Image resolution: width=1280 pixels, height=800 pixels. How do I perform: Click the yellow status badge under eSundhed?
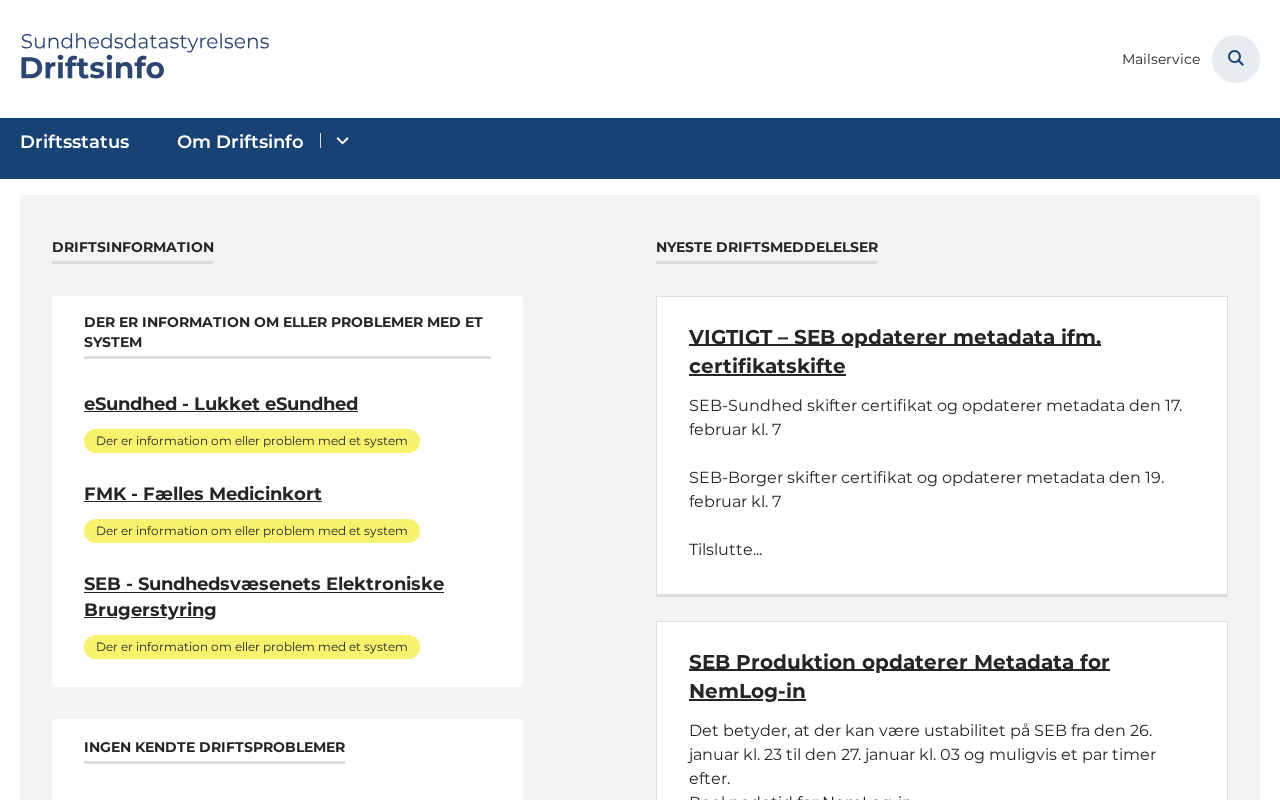click(252, 441)
